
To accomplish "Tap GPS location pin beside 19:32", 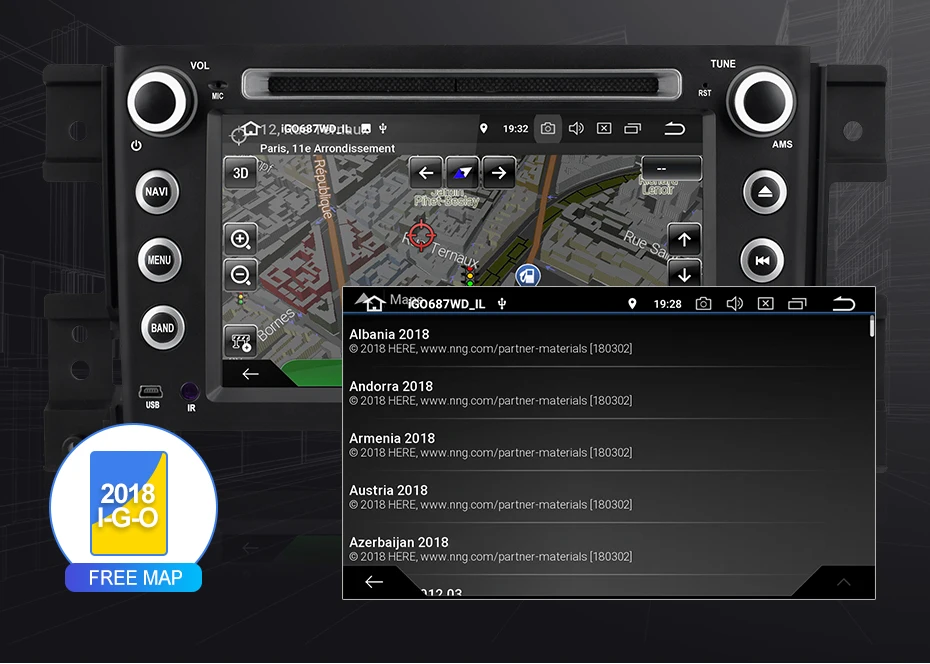I will (484, 129).
